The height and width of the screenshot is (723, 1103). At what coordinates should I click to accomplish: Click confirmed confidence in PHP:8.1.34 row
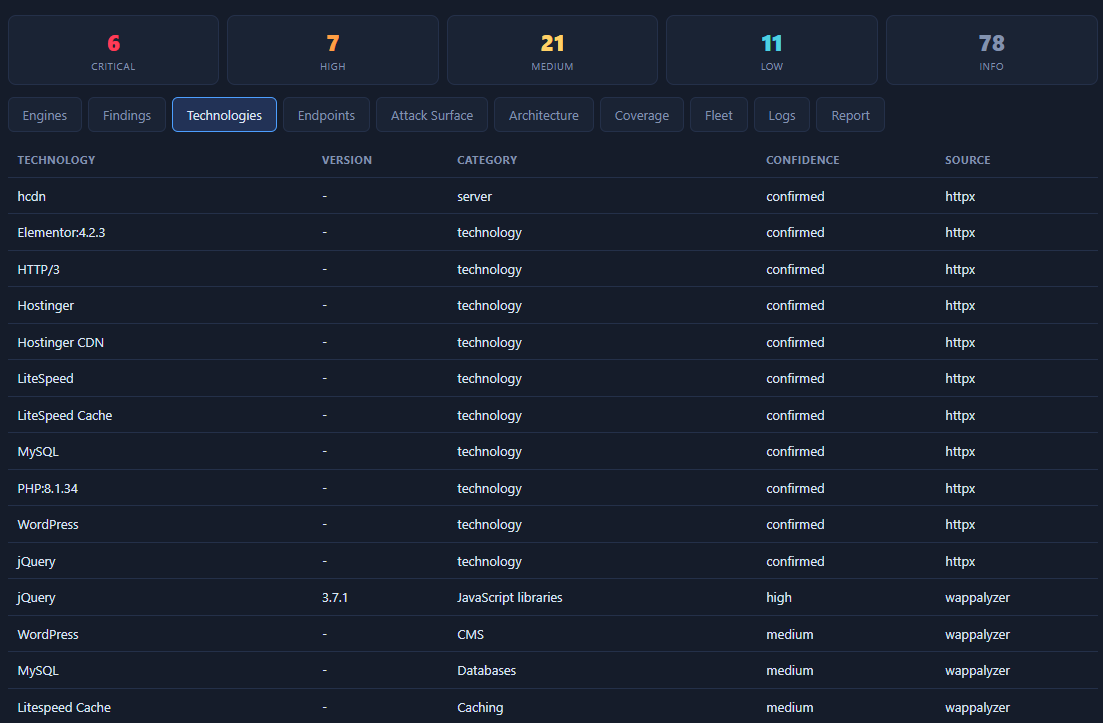(x=795, y=488)
